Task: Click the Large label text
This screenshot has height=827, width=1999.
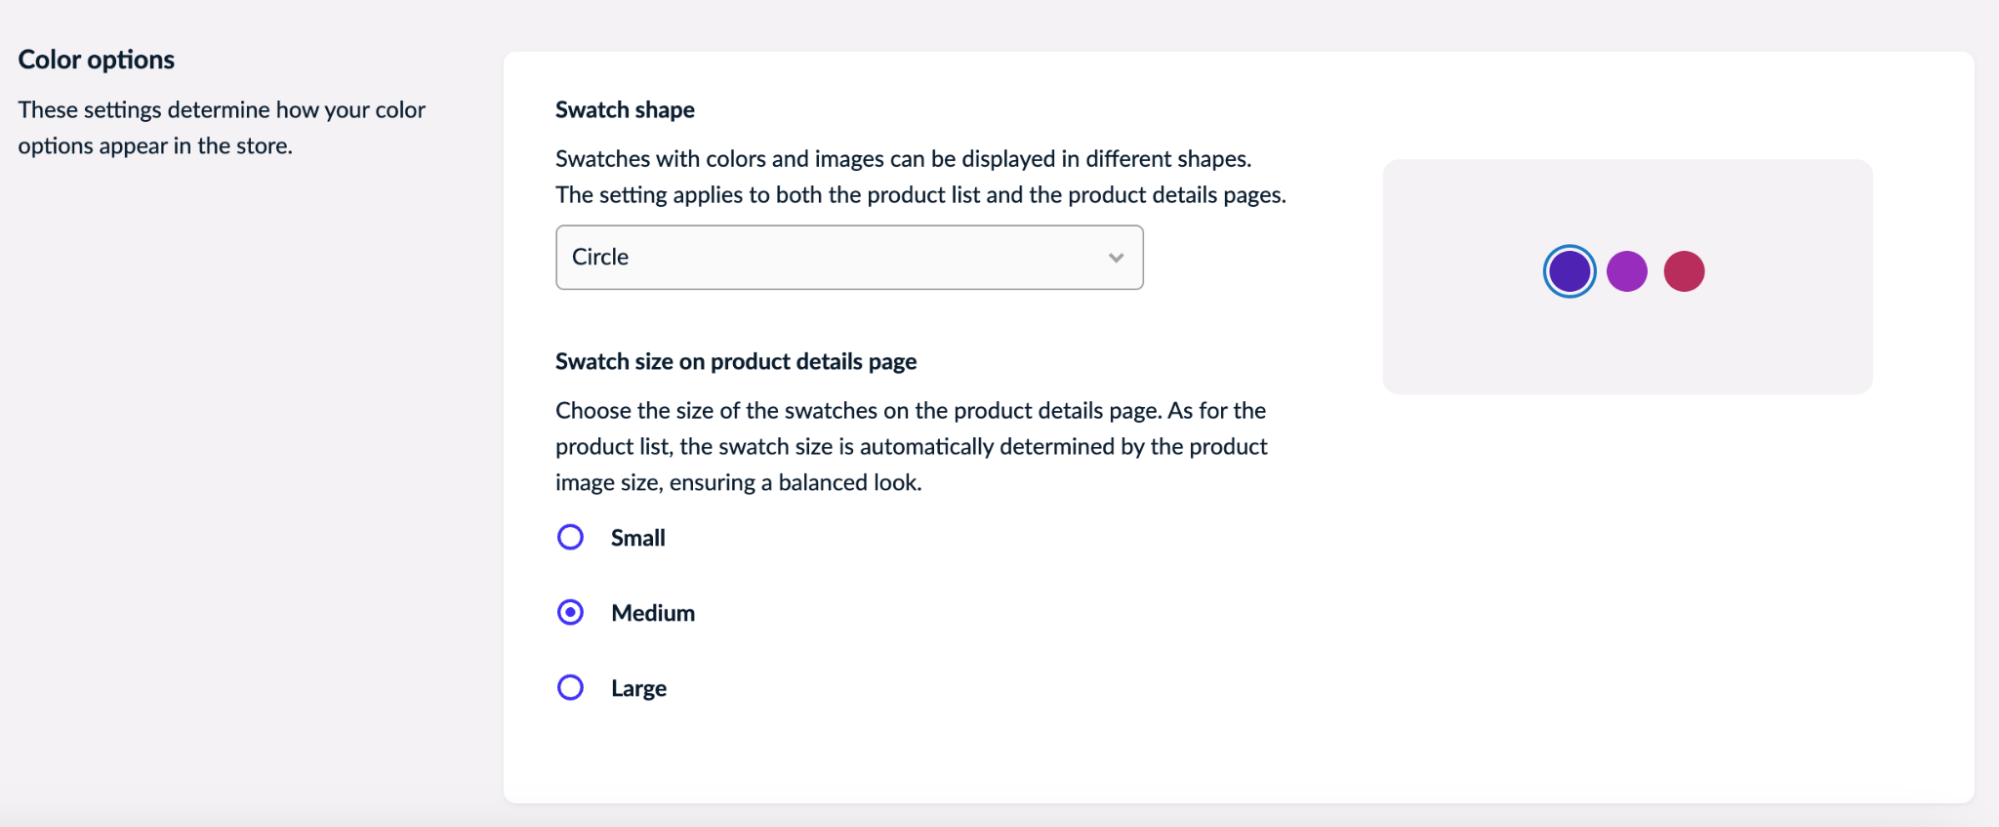Action: 639,687
